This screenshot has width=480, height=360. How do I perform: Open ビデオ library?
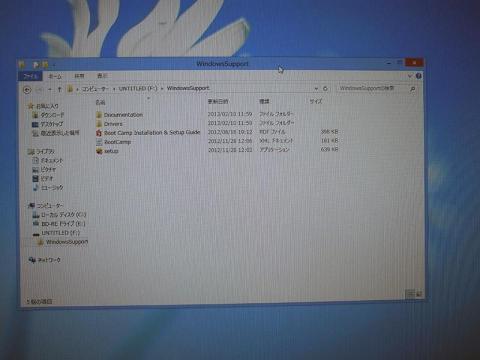tap(47, 179)
